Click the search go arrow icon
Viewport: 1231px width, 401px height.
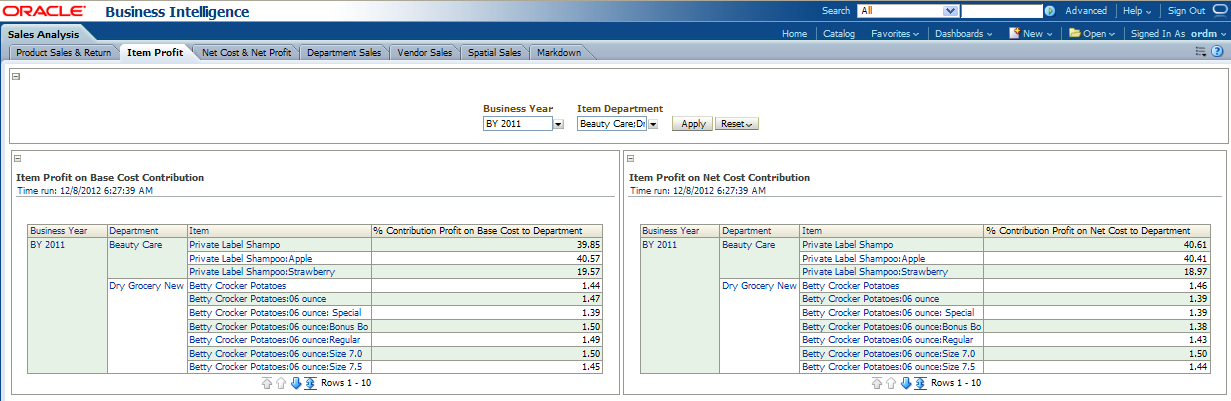click(1050, 11)
